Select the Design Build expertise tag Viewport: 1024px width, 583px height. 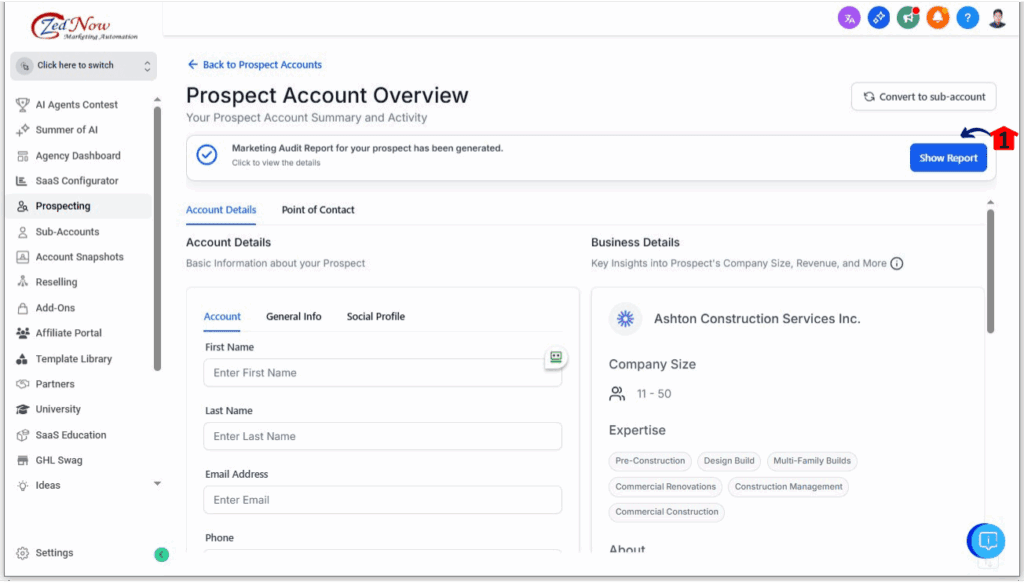coord(729,461)
